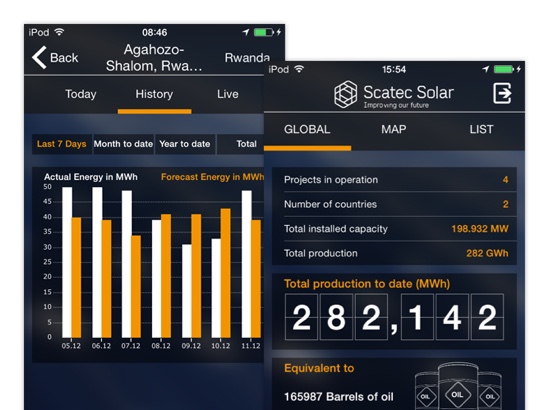Screen dimensions: 550x410
Task: Tap Total production label
Action: (x=321, y=253)
